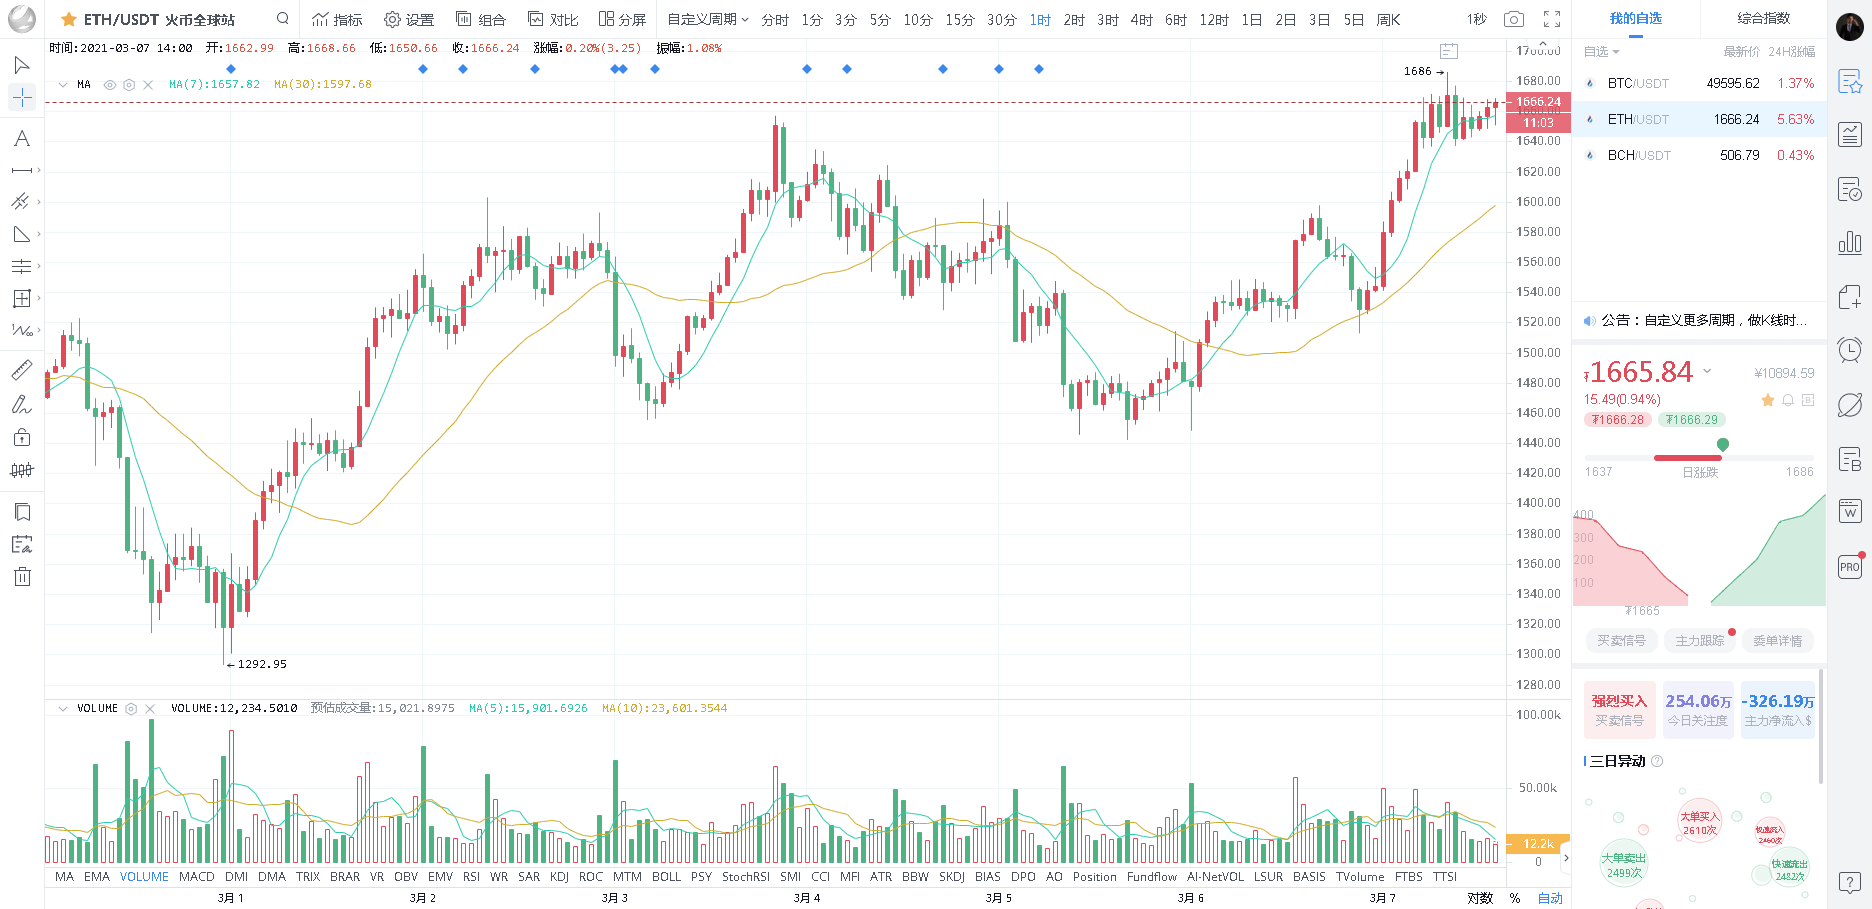The height and width of the screenshot is (909, 1872).
Task: Click the daily range slider green marker
Action: tap(1722, 444)
